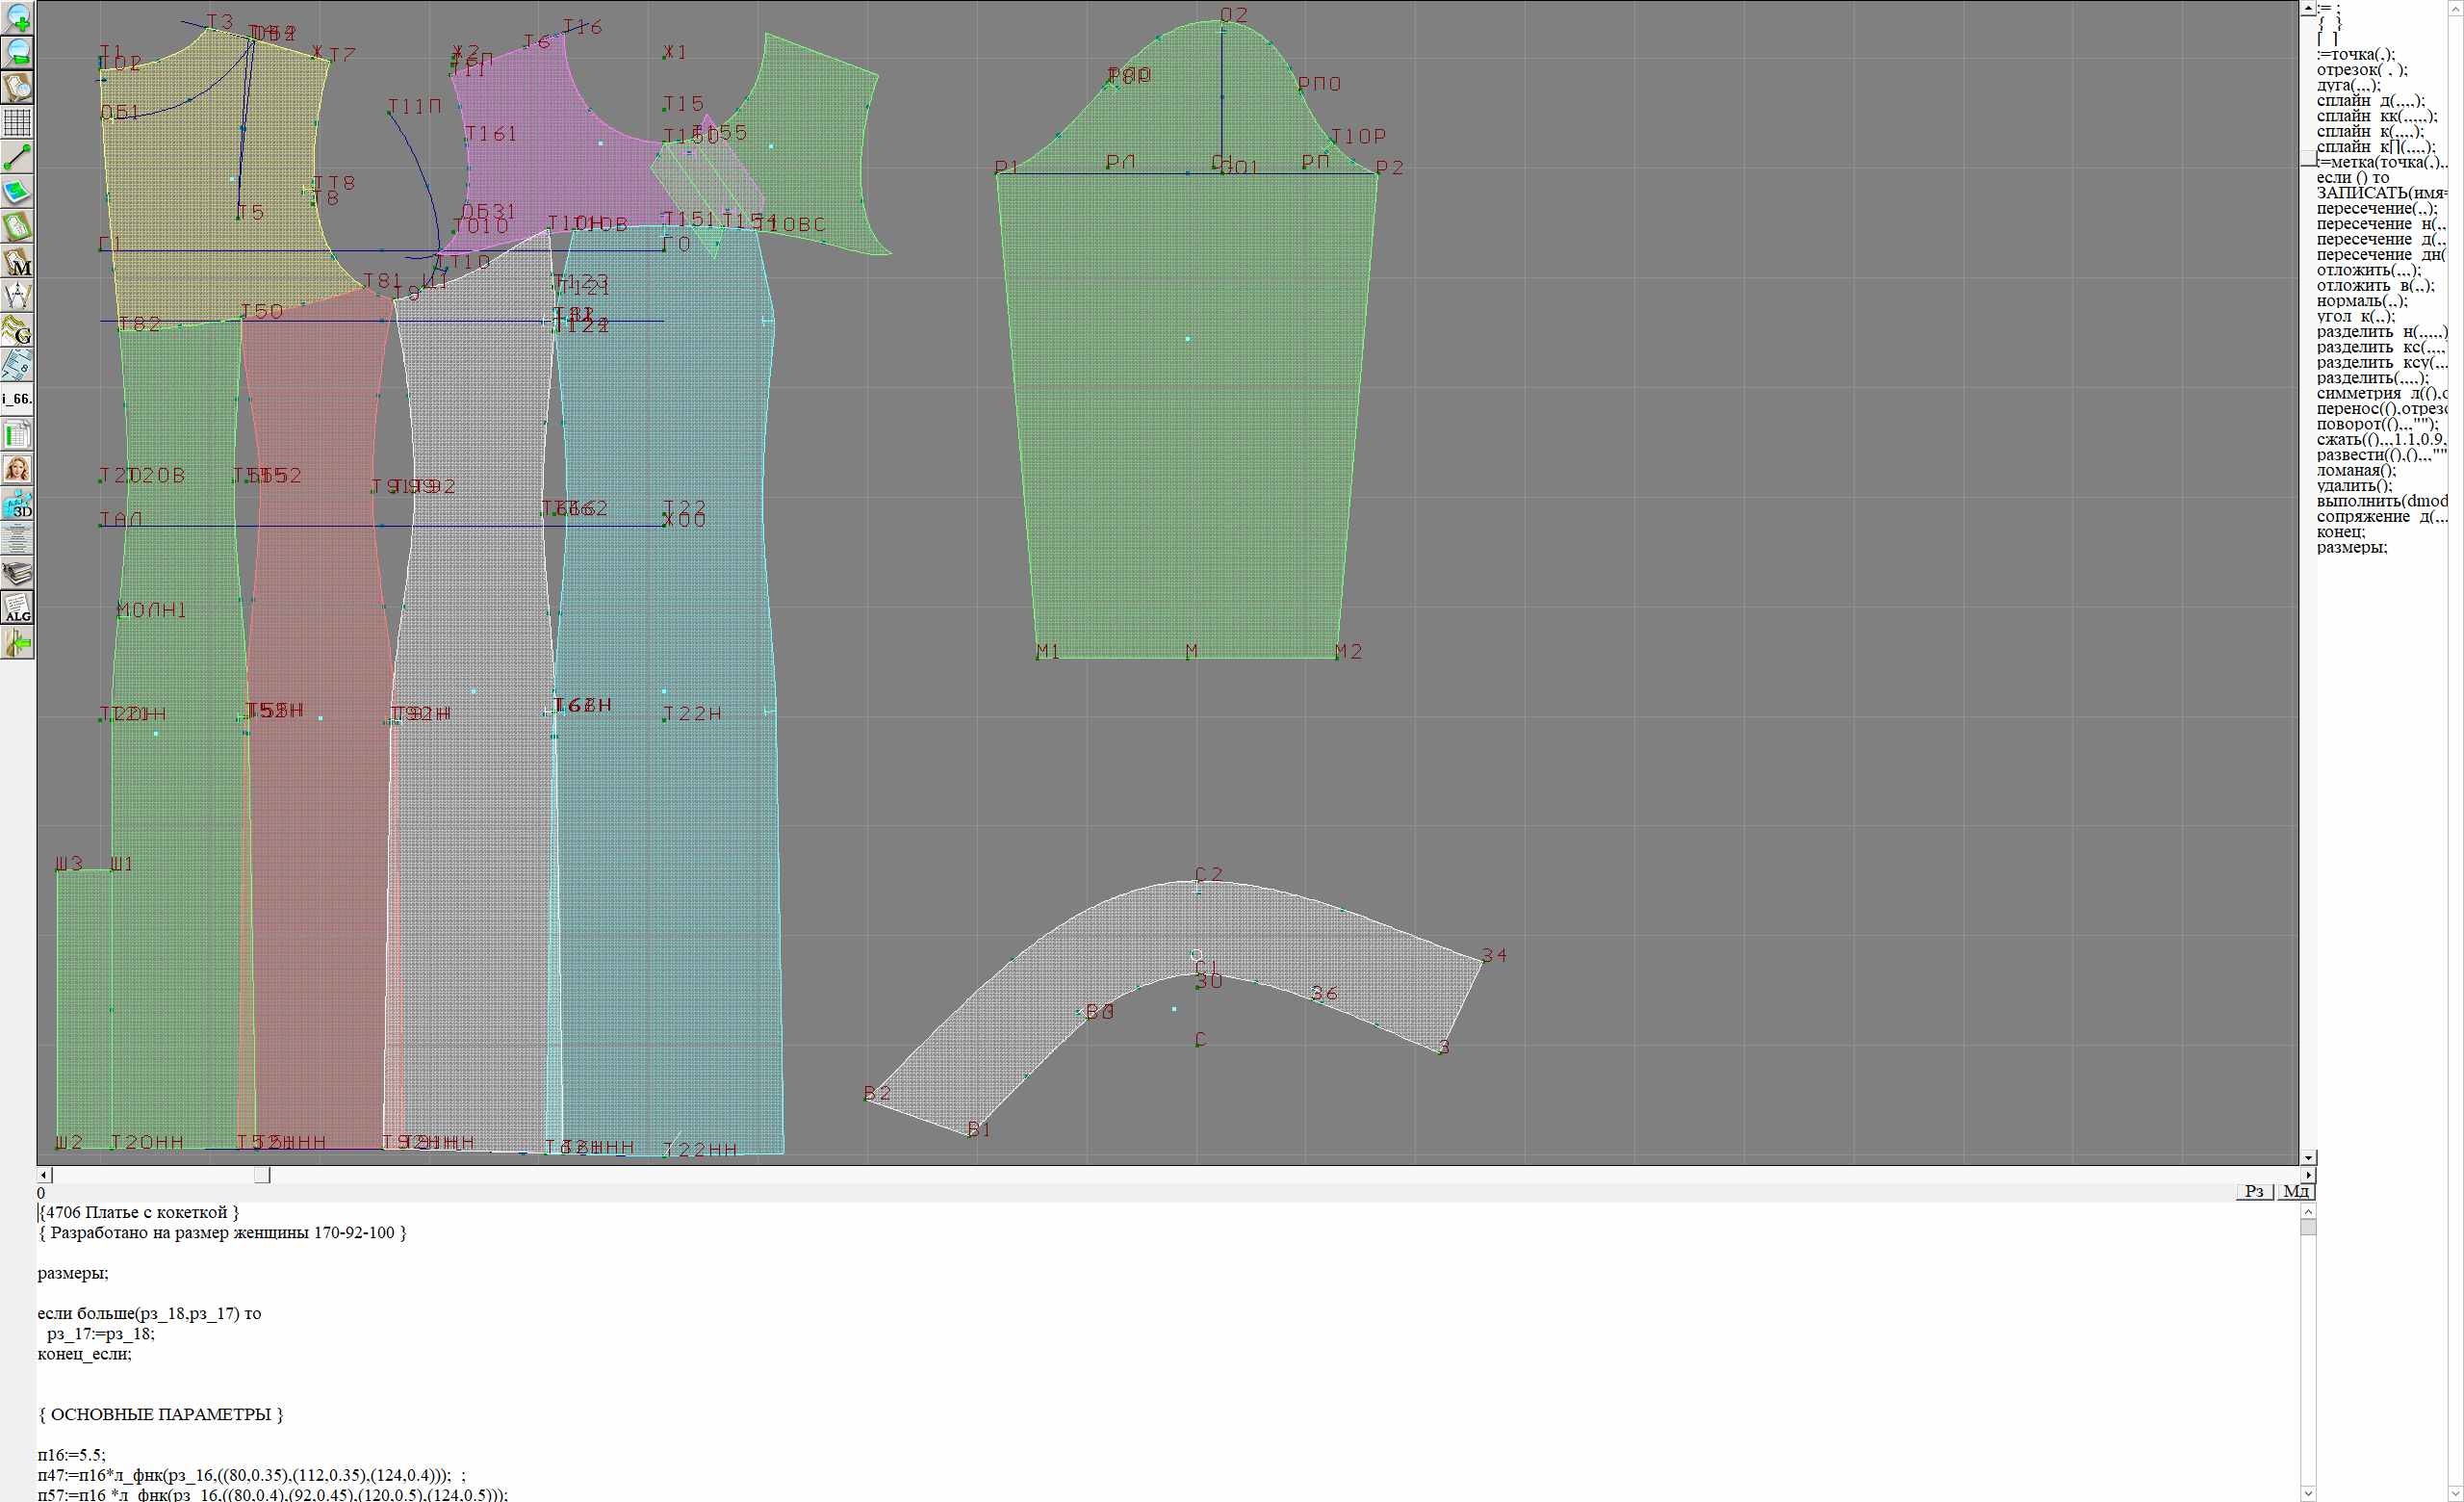
Task: Click the green arrow exit icon
Action: 18,643
